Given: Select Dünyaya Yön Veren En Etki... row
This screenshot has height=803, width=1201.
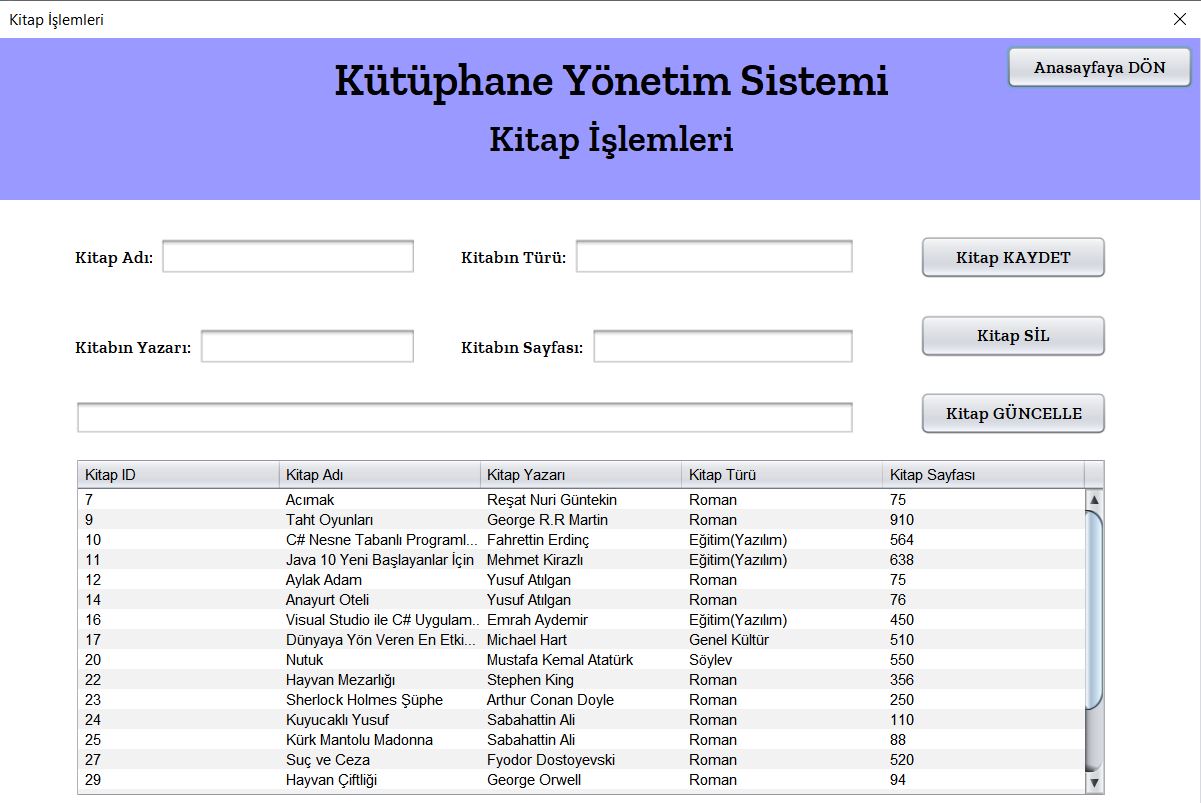Looking at the screenshot, I should coord(581,640).
